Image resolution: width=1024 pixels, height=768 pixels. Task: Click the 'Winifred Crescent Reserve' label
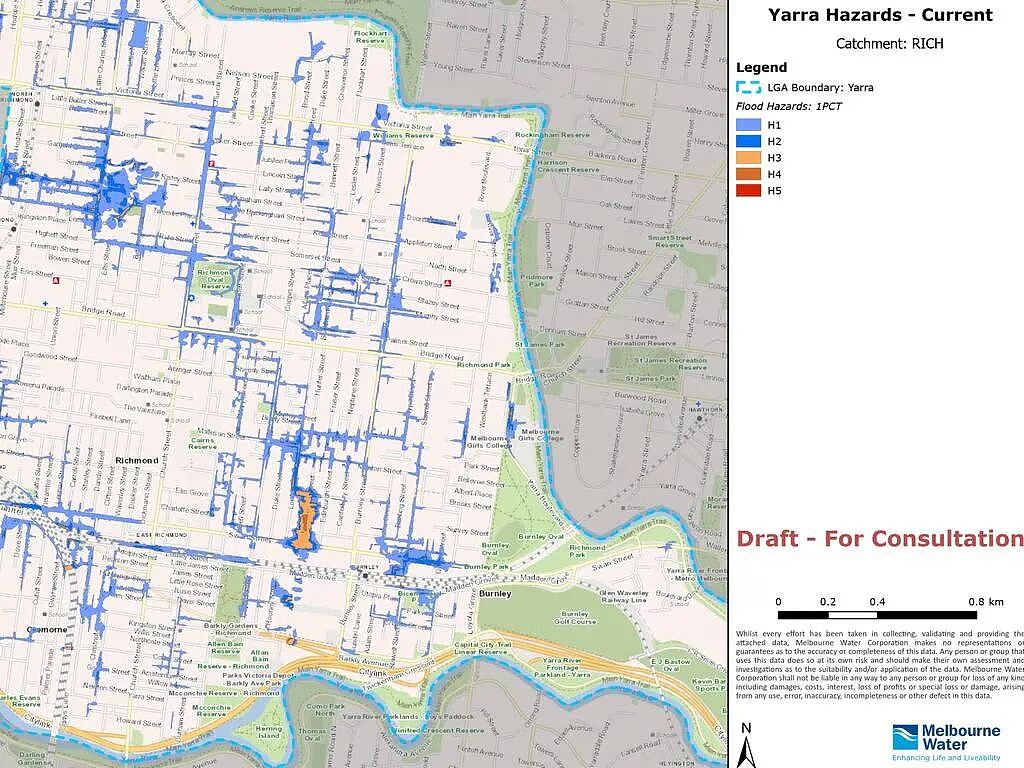(438, 730)
